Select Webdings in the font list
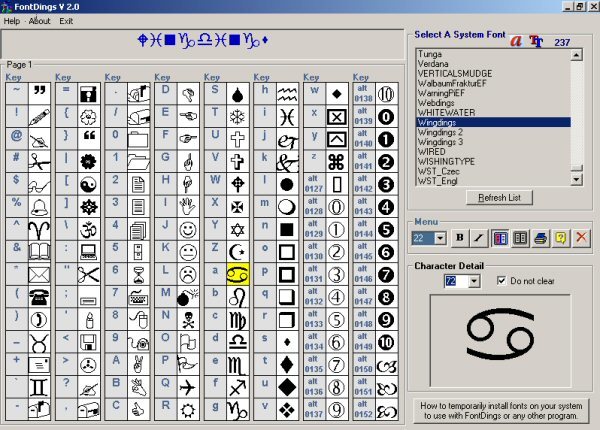Viewport: 600px width, 430px height. click(493, 103)
